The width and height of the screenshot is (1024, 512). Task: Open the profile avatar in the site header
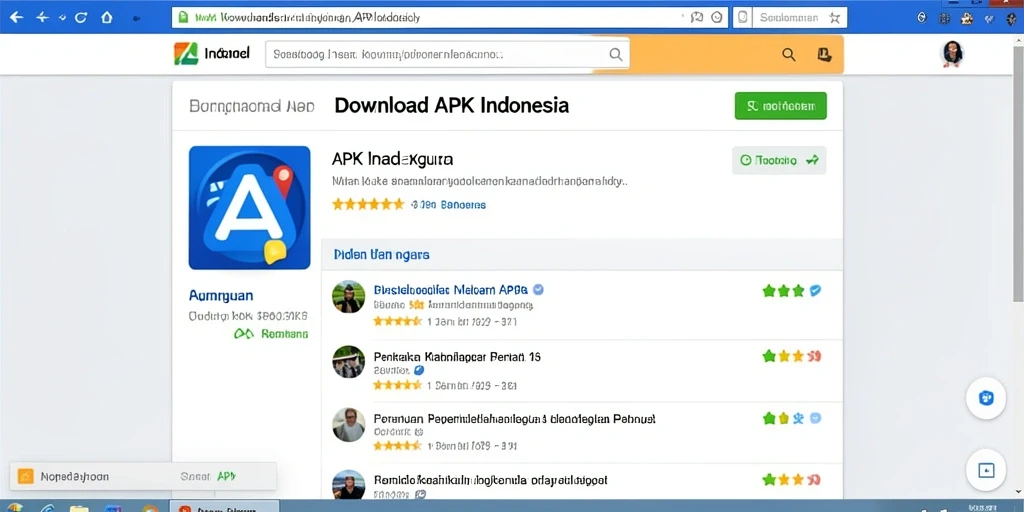953,54
